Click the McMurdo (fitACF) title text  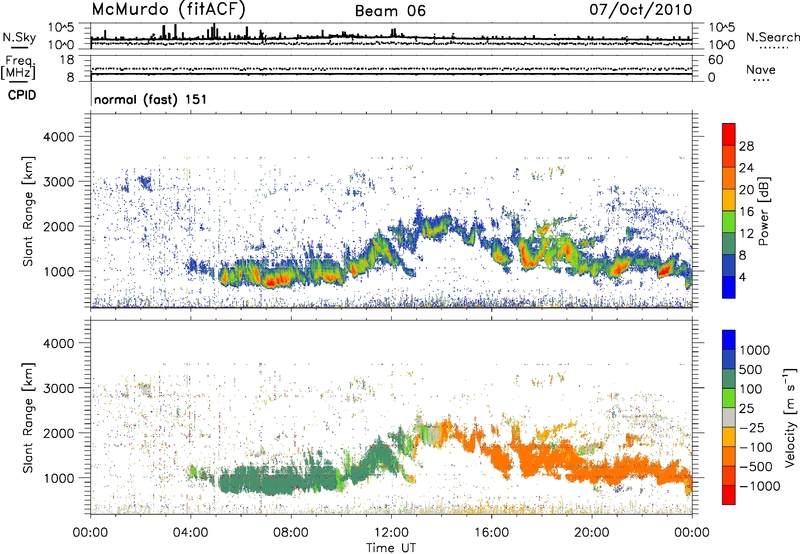click(169, 9)
